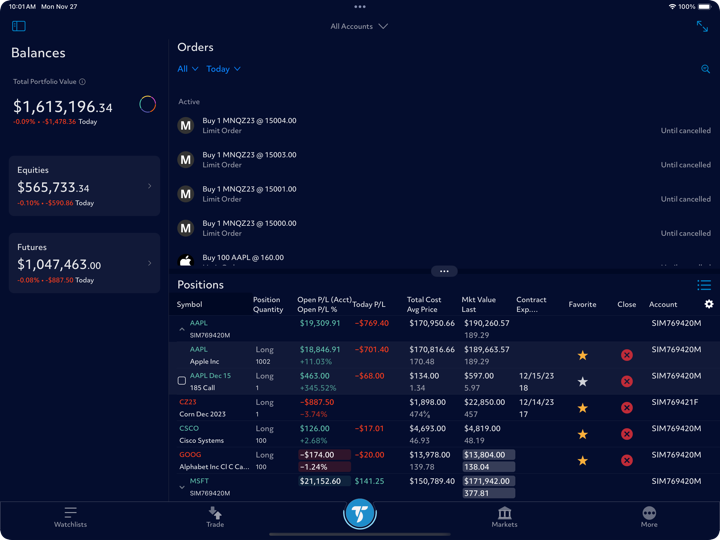This screenshot has width=720, height=540.
Task: Switch to the Watchlists tab
Action: tap(70, 516)
